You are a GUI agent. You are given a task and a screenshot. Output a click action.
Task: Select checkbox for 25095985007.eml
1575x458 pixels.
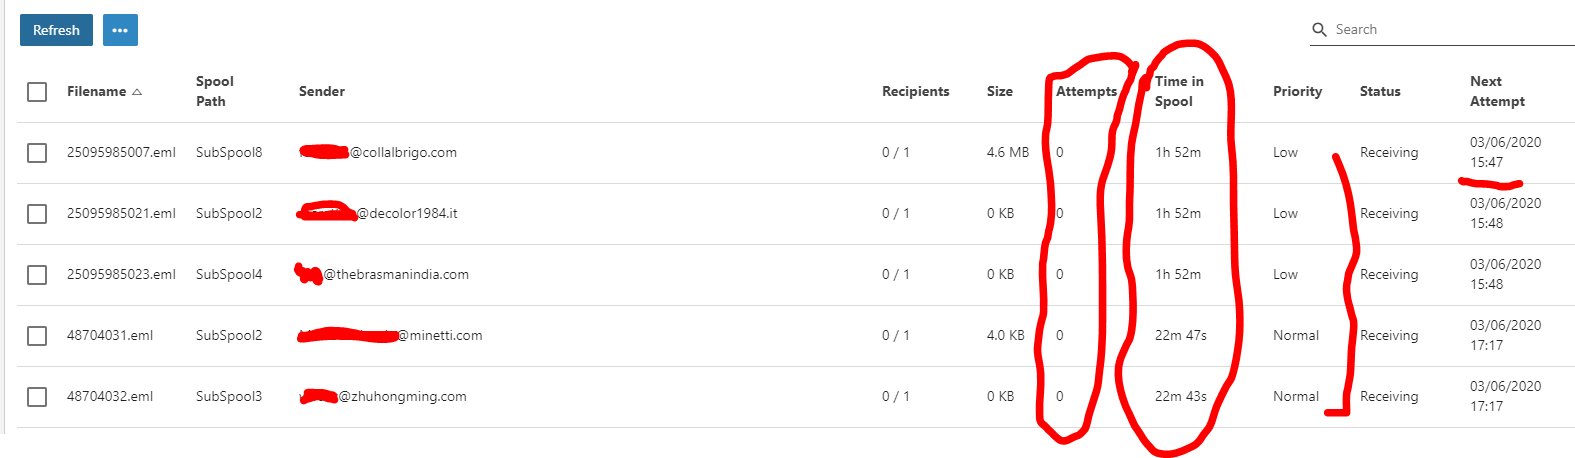[37, 153]
